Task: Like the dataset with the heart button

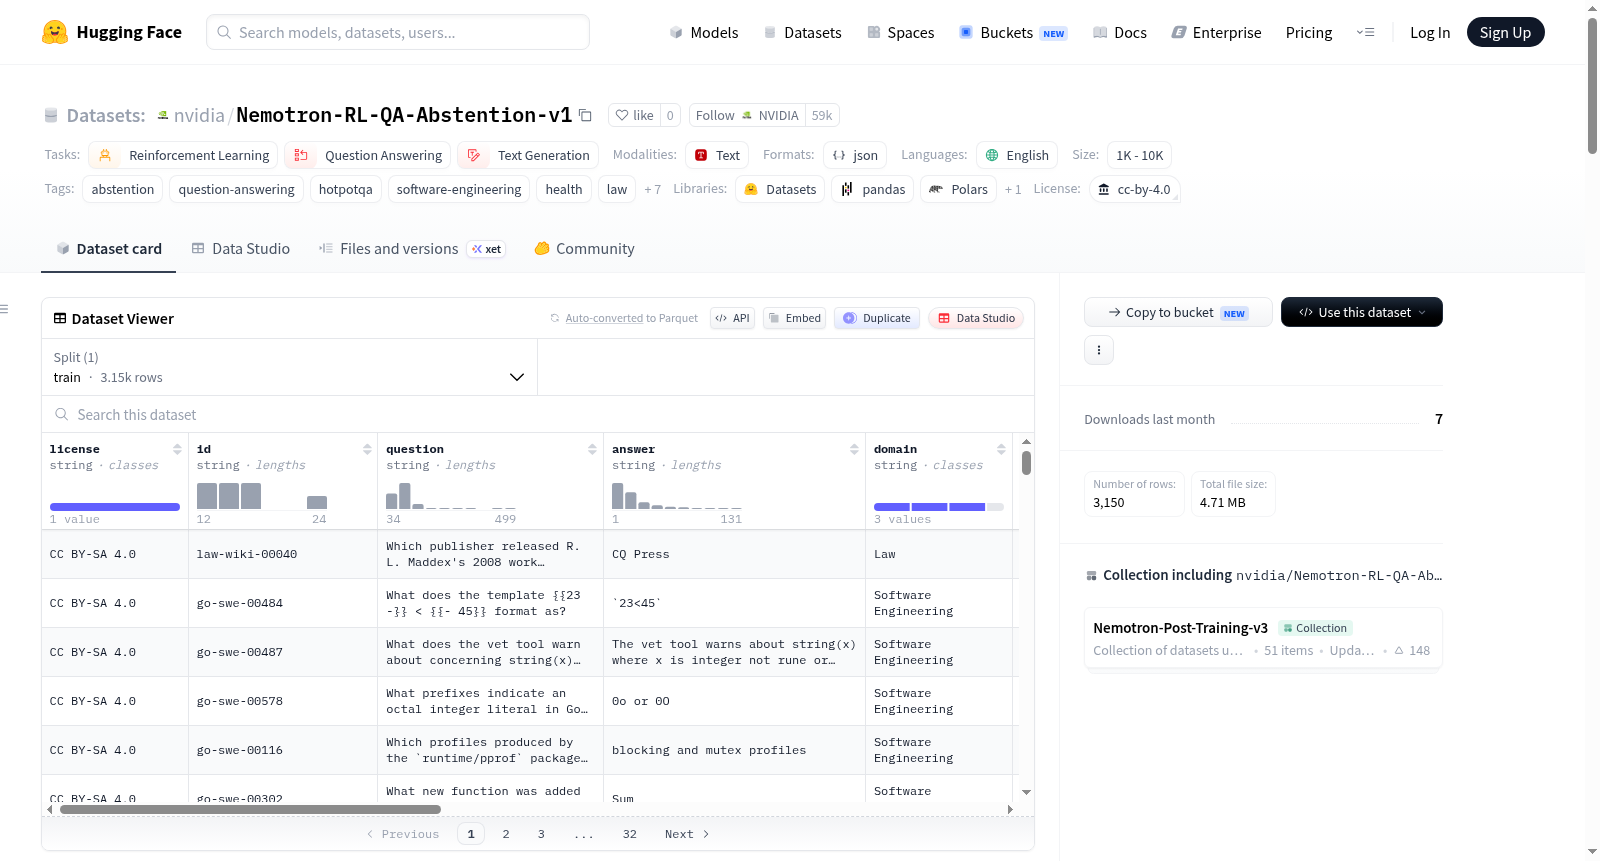Action: [x=634, y=115]
